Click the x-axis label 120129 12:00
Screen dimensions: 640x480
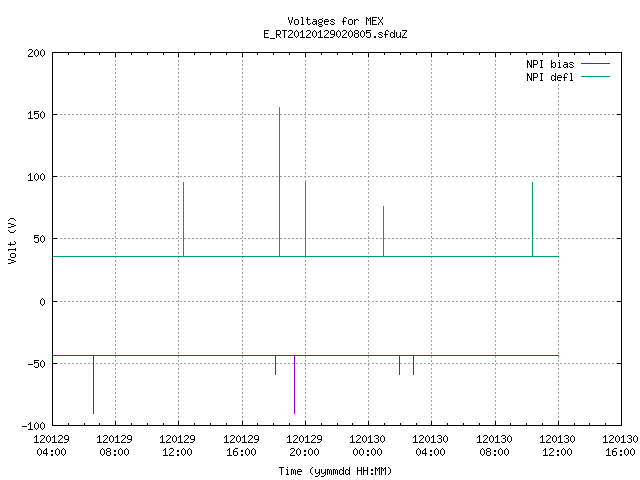[x=177, y=446]
